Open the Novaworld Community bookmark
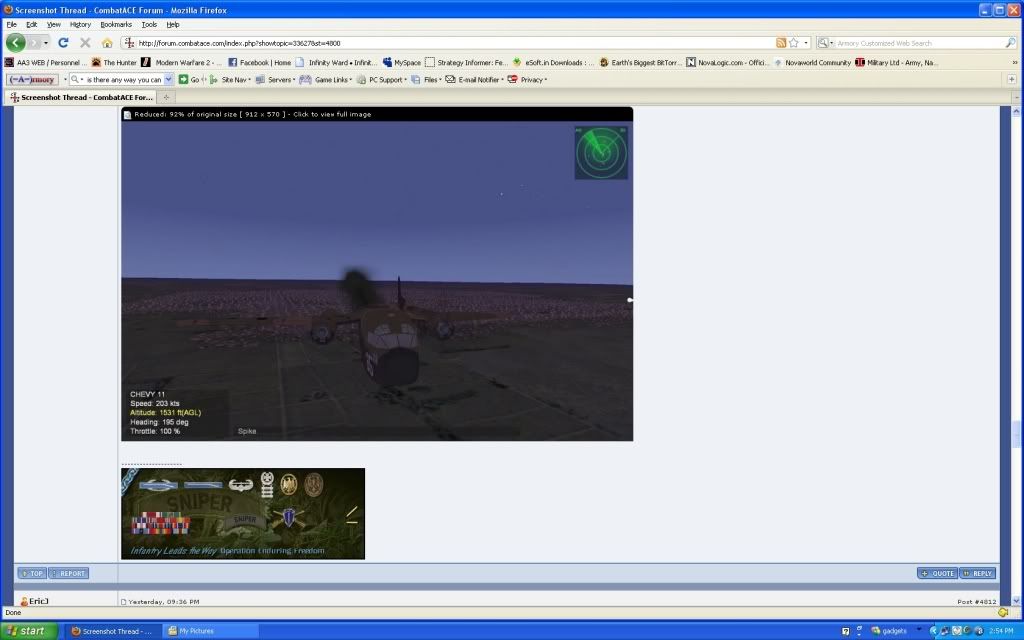 812,63
